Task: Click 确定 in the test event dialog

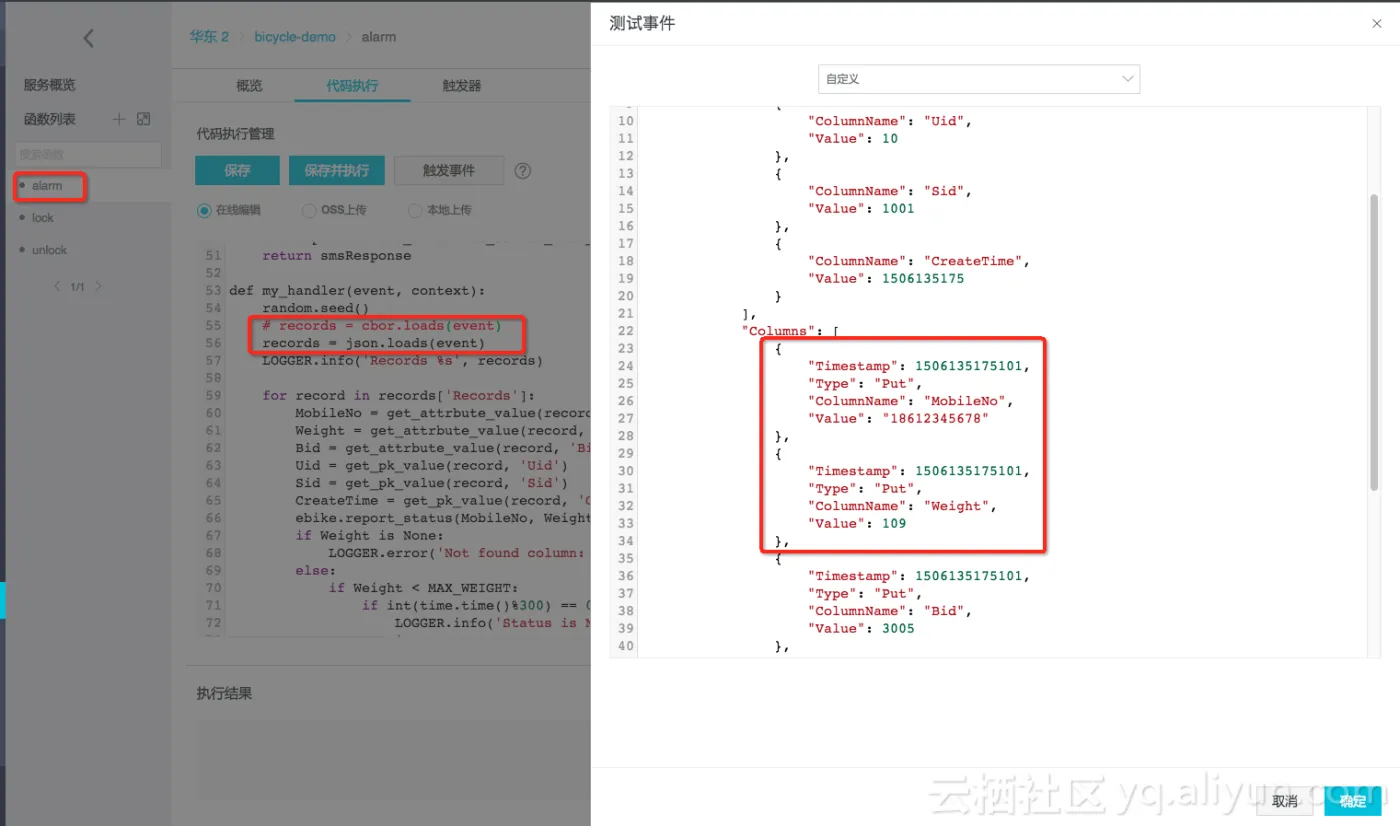Action: pyautogui.click(x=1352, y=801)
